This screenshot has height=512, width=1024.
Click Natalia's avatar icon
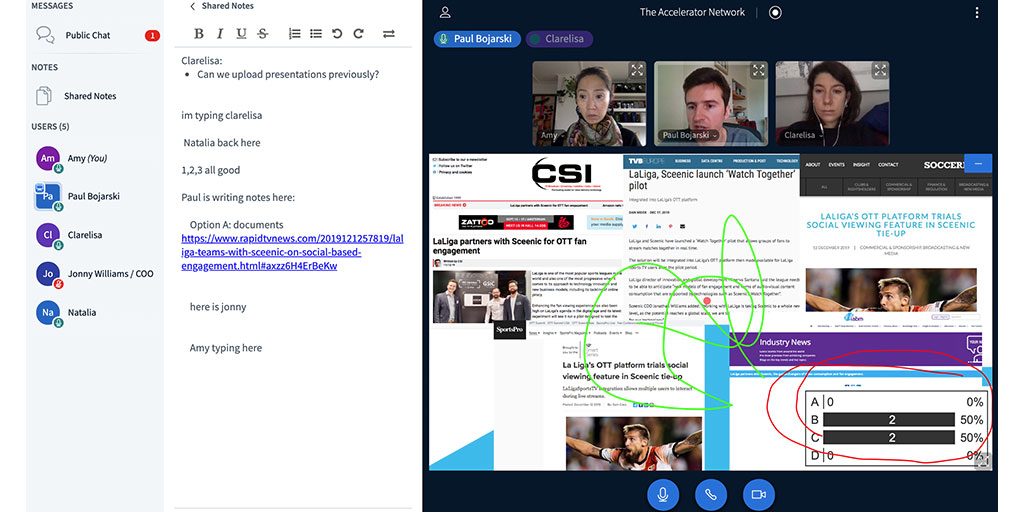[x=48, y=313]
